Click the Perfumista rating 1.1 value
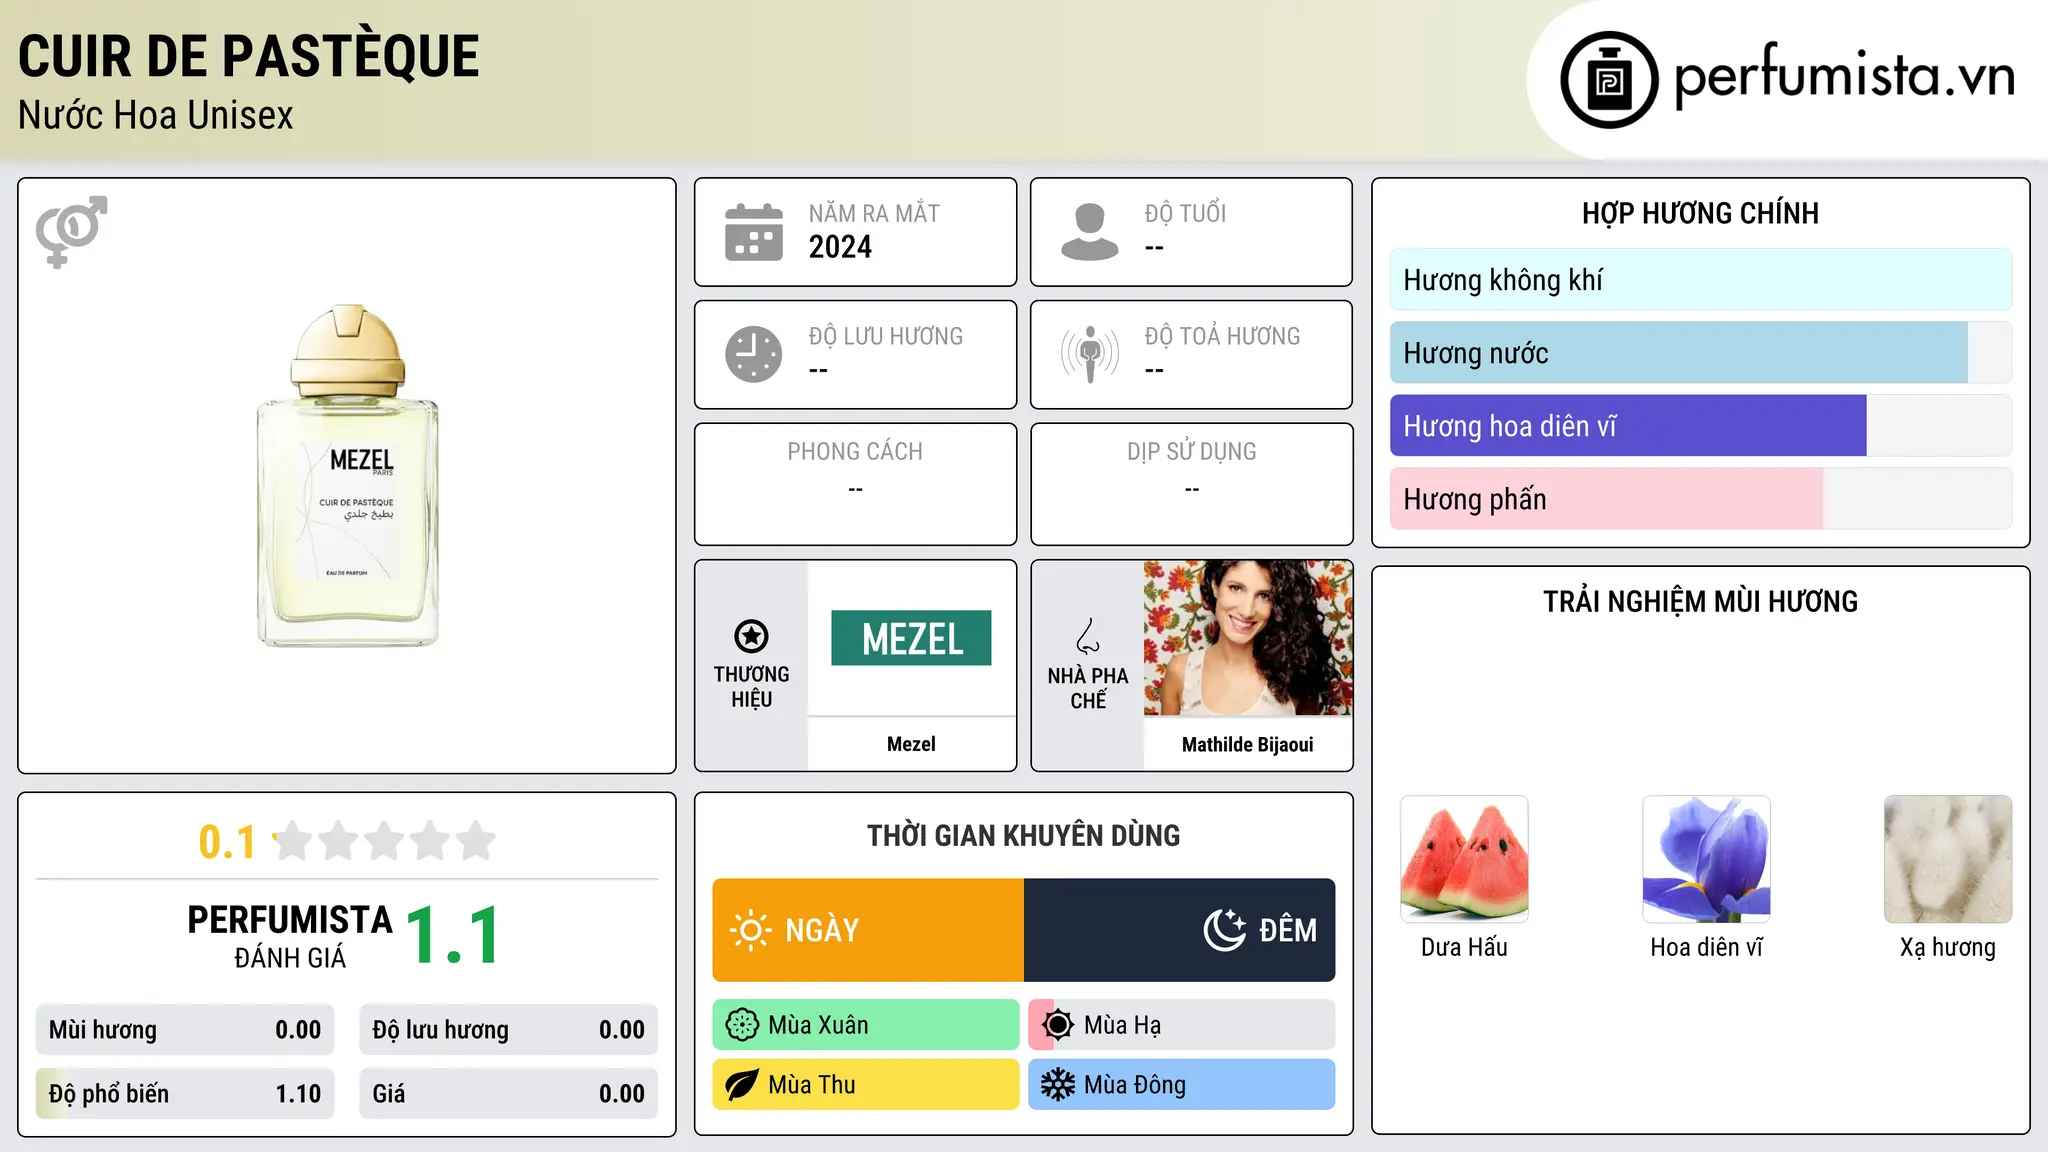Image resolution: width=2048 pixels, height=1152 pixels. [453, 936]
